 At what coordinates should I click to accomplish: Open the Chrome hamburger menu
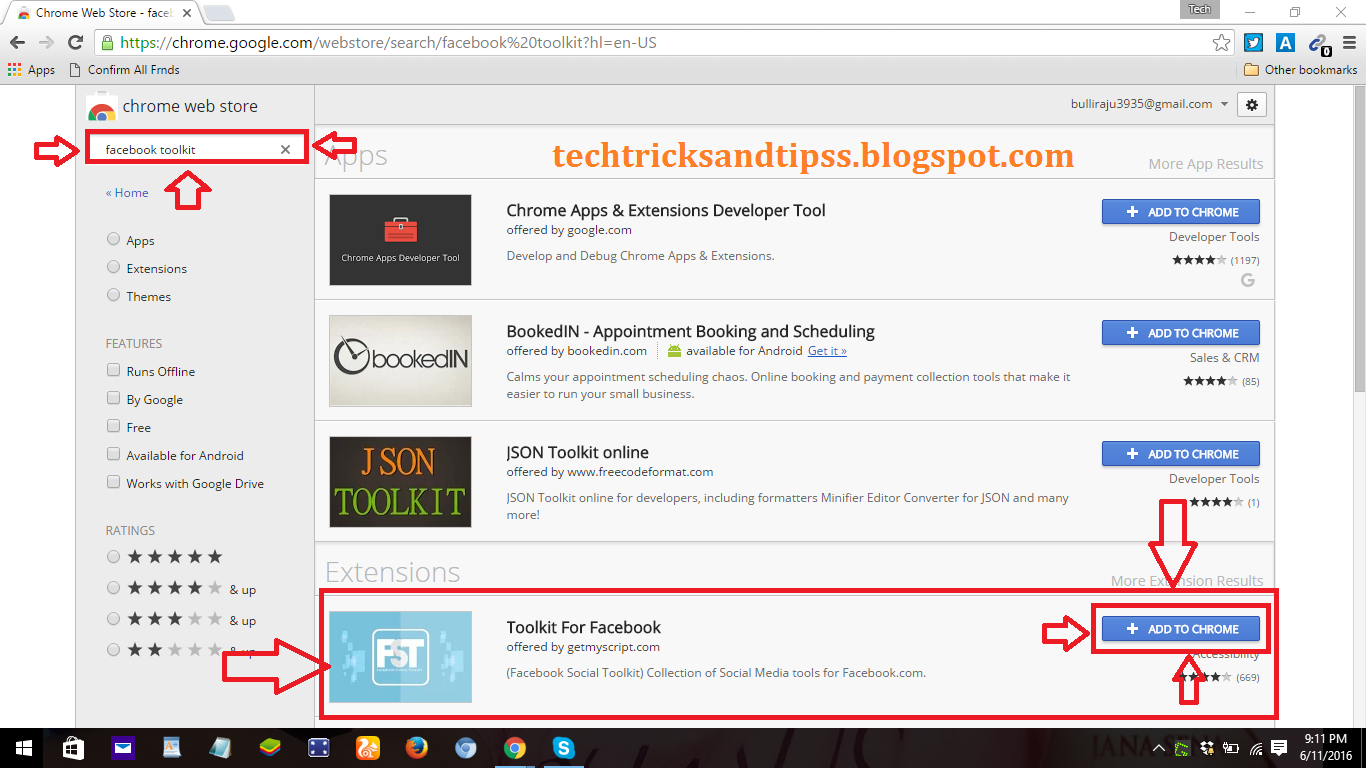[x=1349, y=43]
